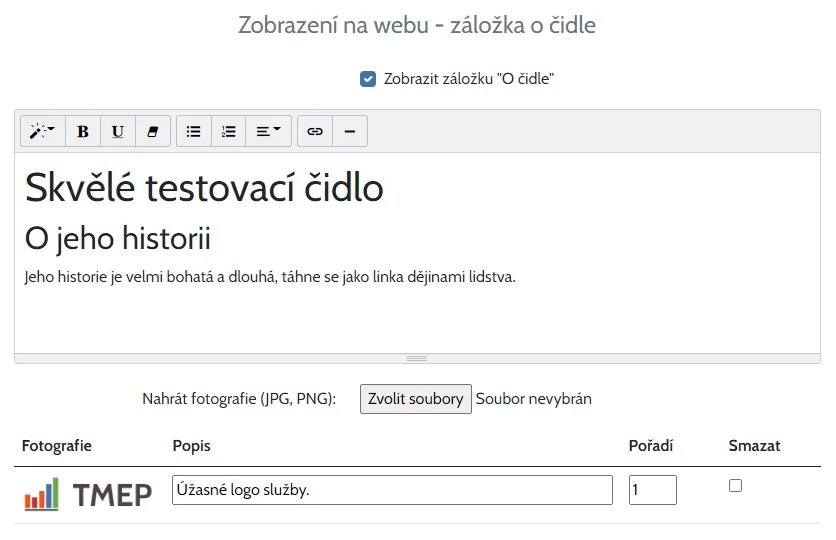Click the 'Soubor nevybrán' file status text

[x=534, y=399]
